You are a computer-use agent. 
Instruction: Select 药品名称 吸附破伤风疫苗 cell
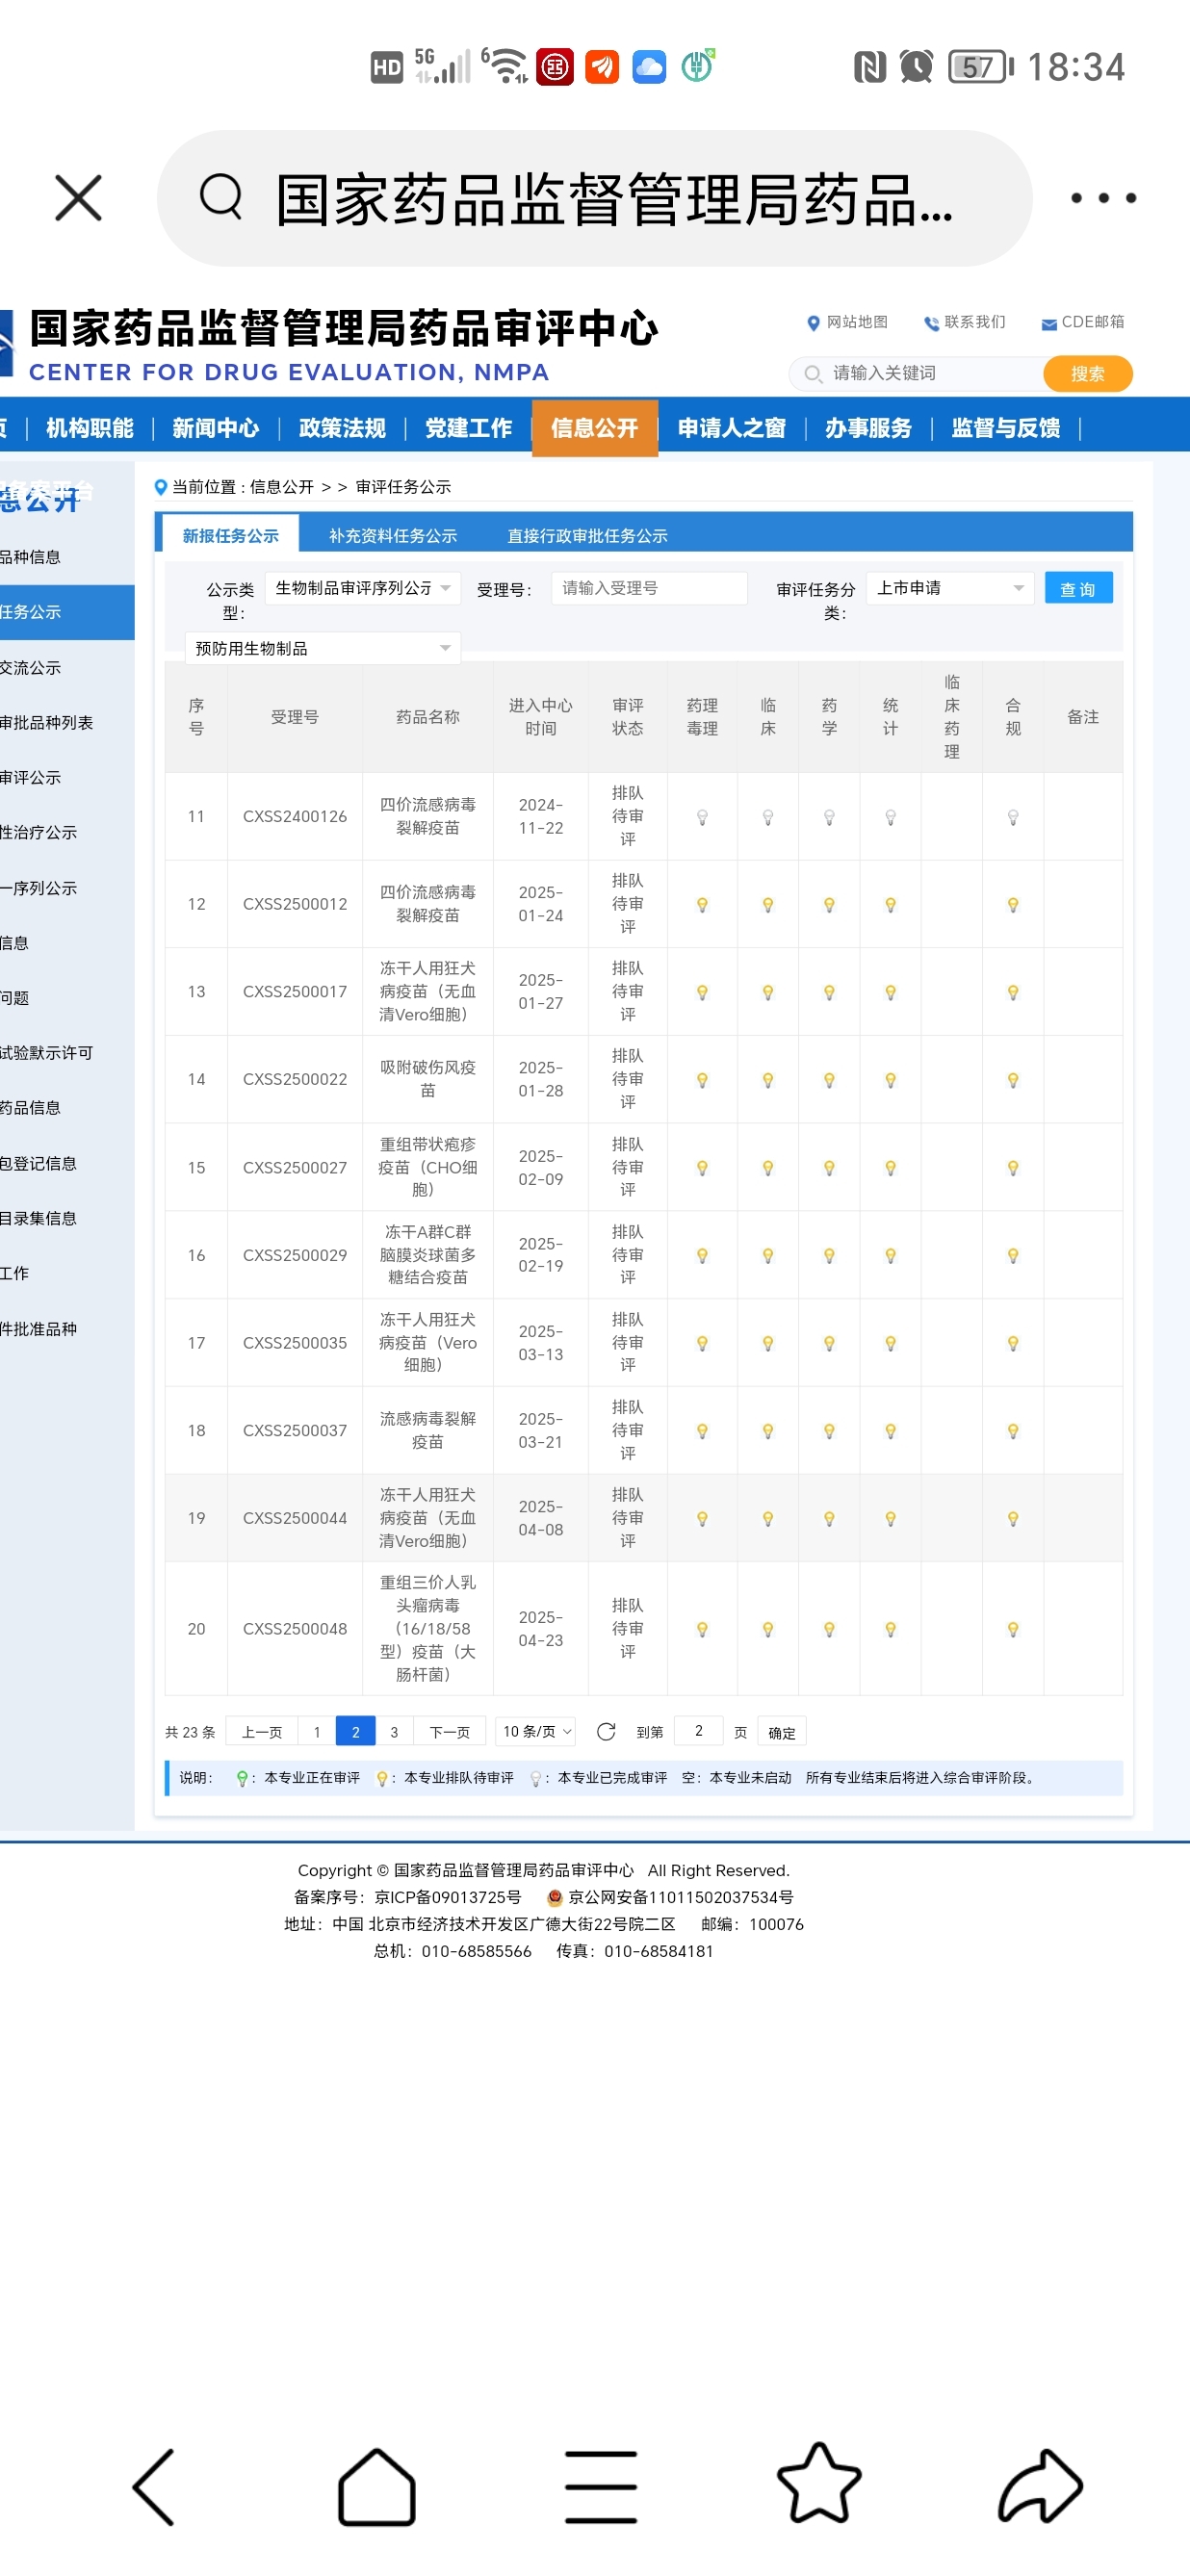pyautogui.click(x=428, y=1079)
